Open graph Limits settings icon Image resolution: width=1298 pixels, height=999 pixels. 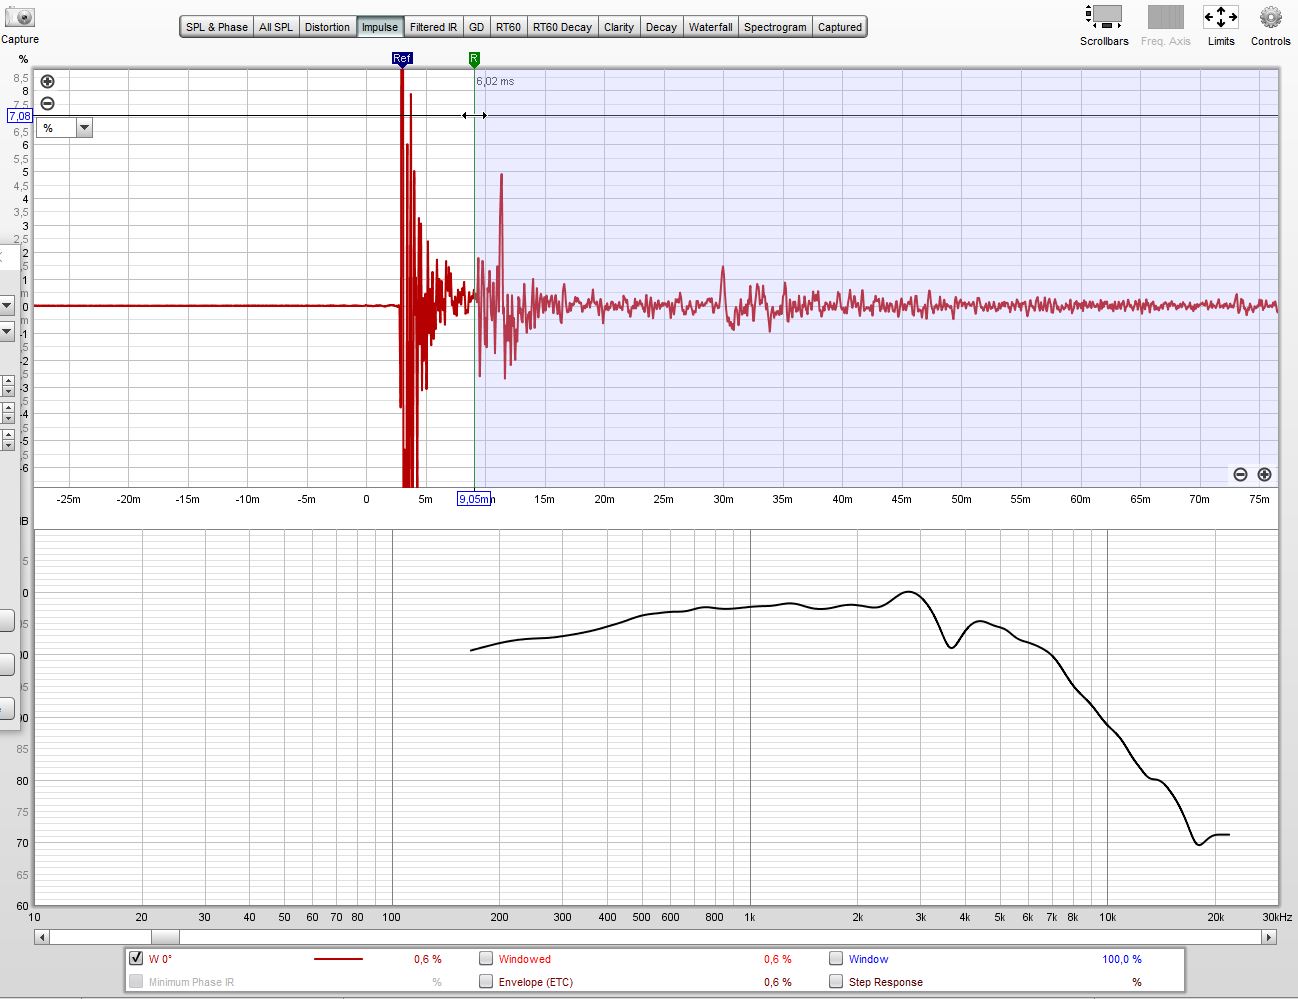pos(1220,17)
